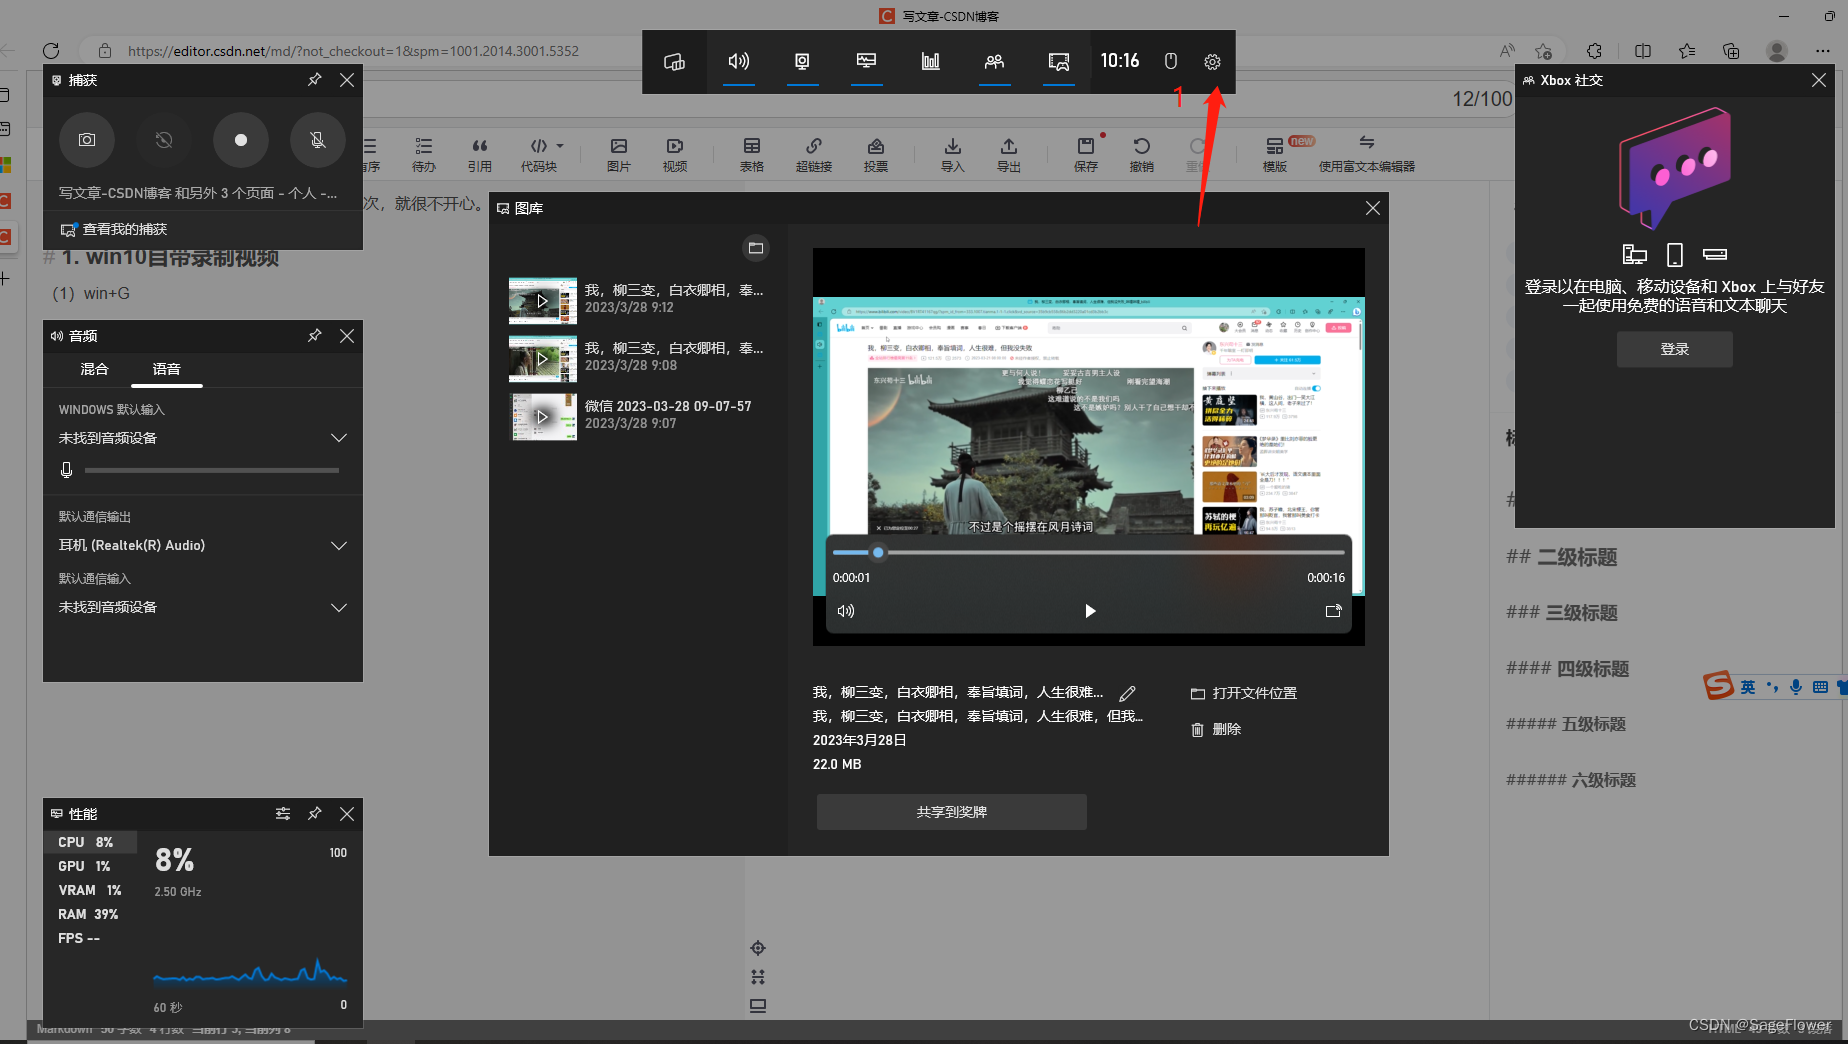Close the Xbox 社交 widget
The image size is (1848, 1044).
point(1819,80)
